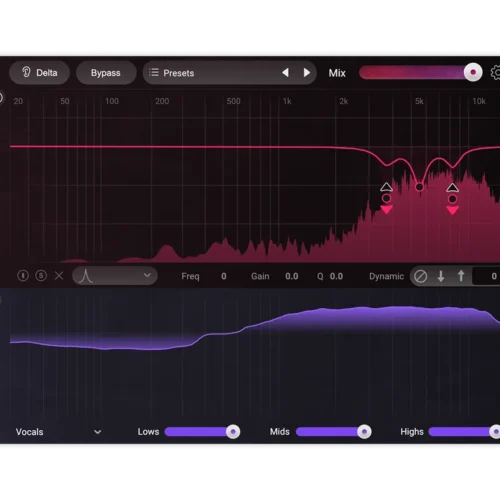500x500 pixels.
Task: Select the left EQ band node circle
Action: click(386, 198)
